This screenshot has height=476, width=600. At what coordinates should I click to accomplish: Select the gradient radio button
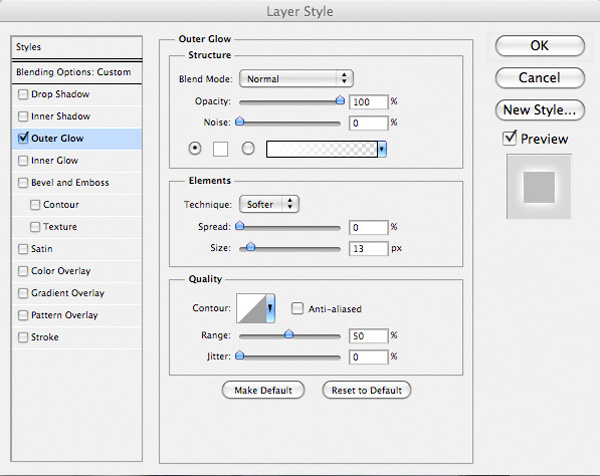248,148
